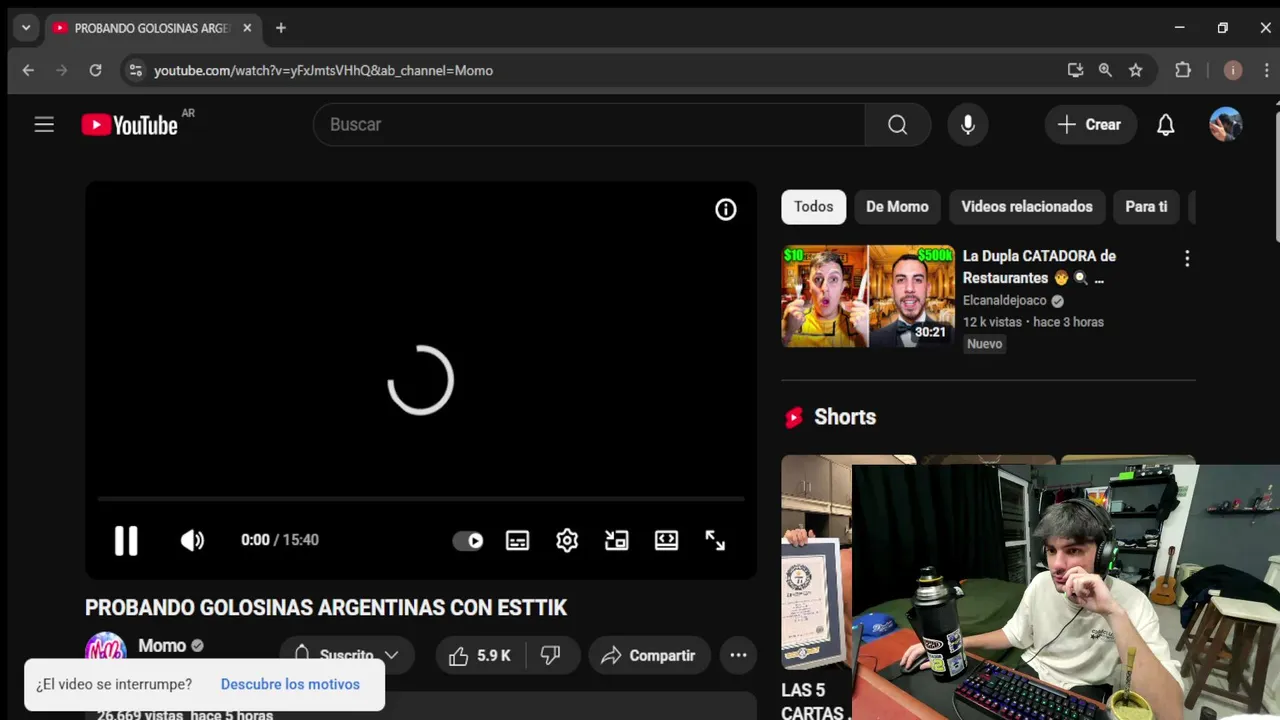Open the Guinness record Short thumbnail
This screenshot has width=1280, height=720.
[x=816, y=562]
